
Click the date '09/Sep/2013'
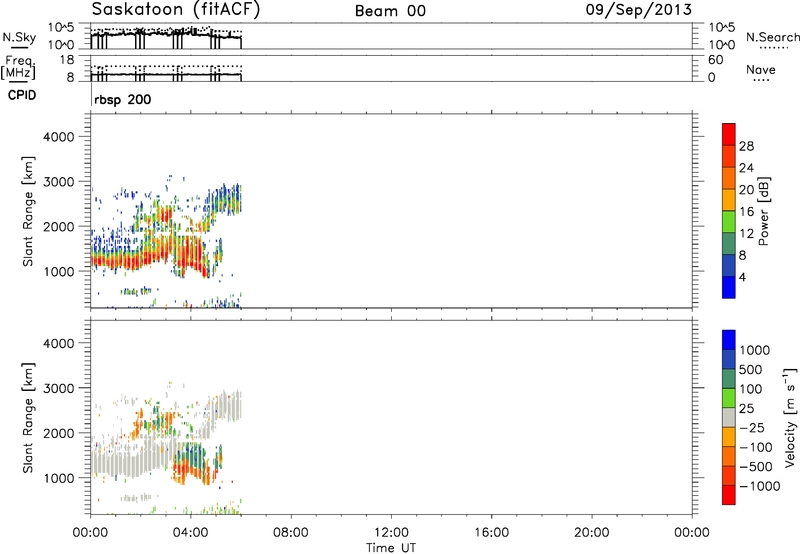coord(639,10)
